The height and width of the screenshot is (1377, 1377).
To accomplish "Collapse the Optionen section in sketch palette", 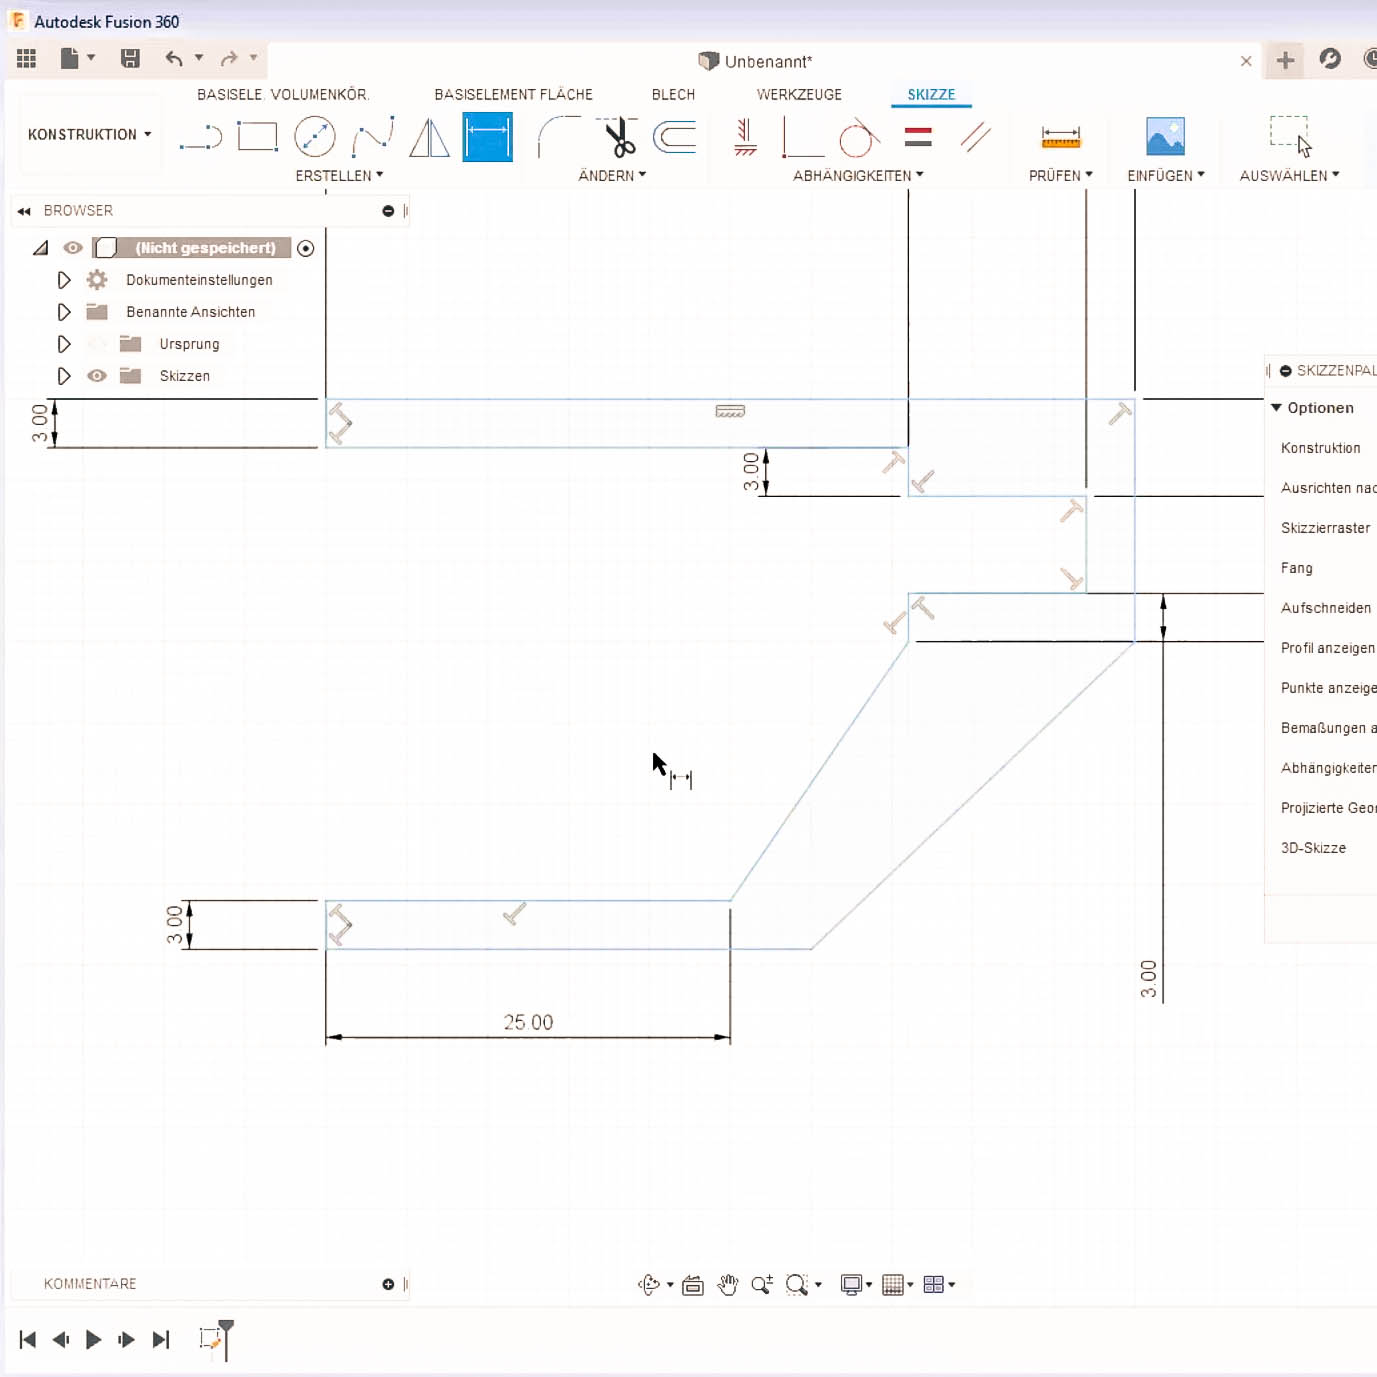I will tap(1277, 408).
